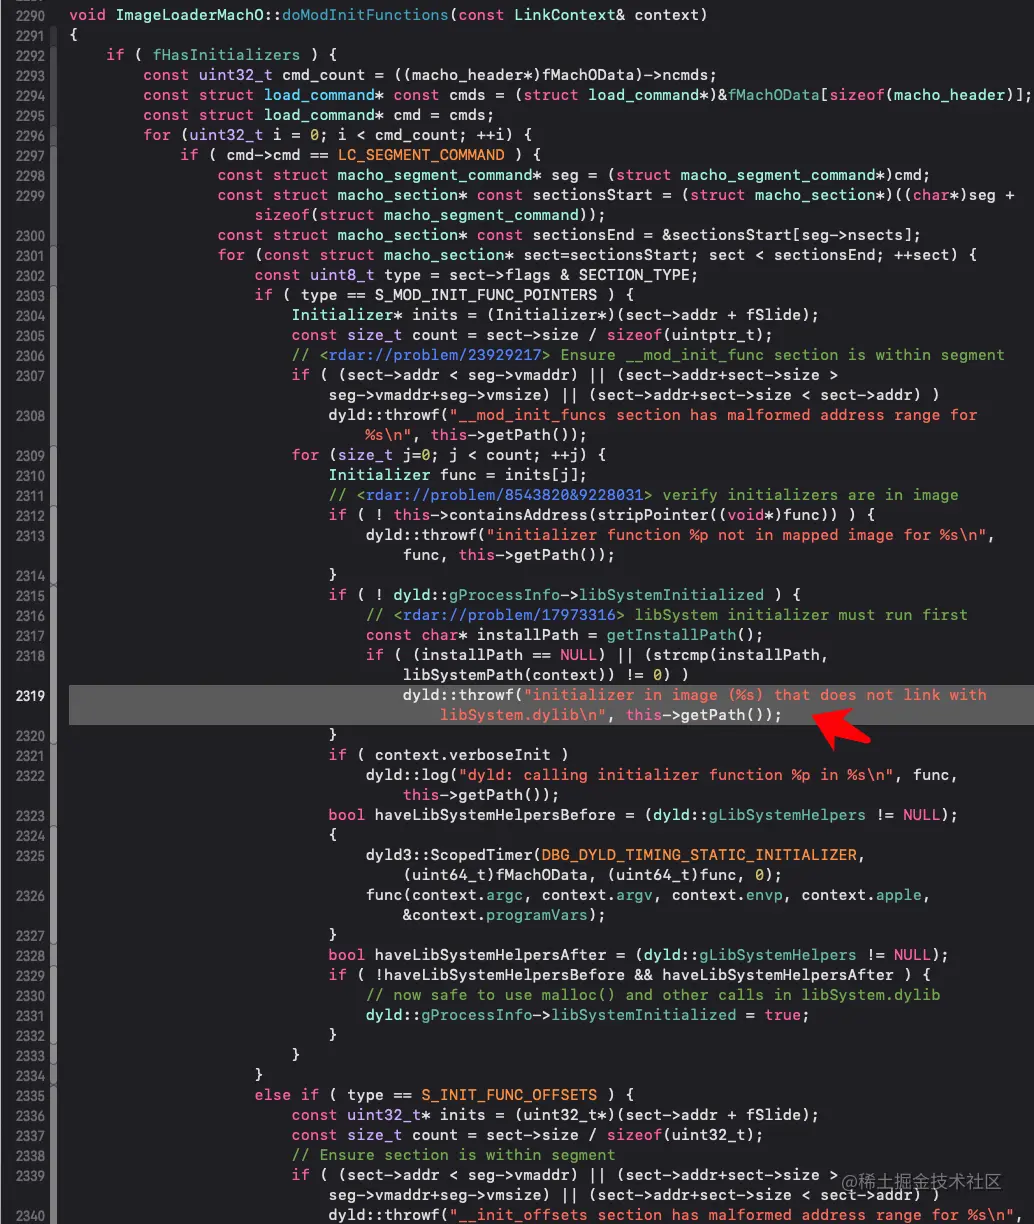Click the fMachOData identifier on line 2294
Screen dimensions: 1034x1224
click(775, 95)
